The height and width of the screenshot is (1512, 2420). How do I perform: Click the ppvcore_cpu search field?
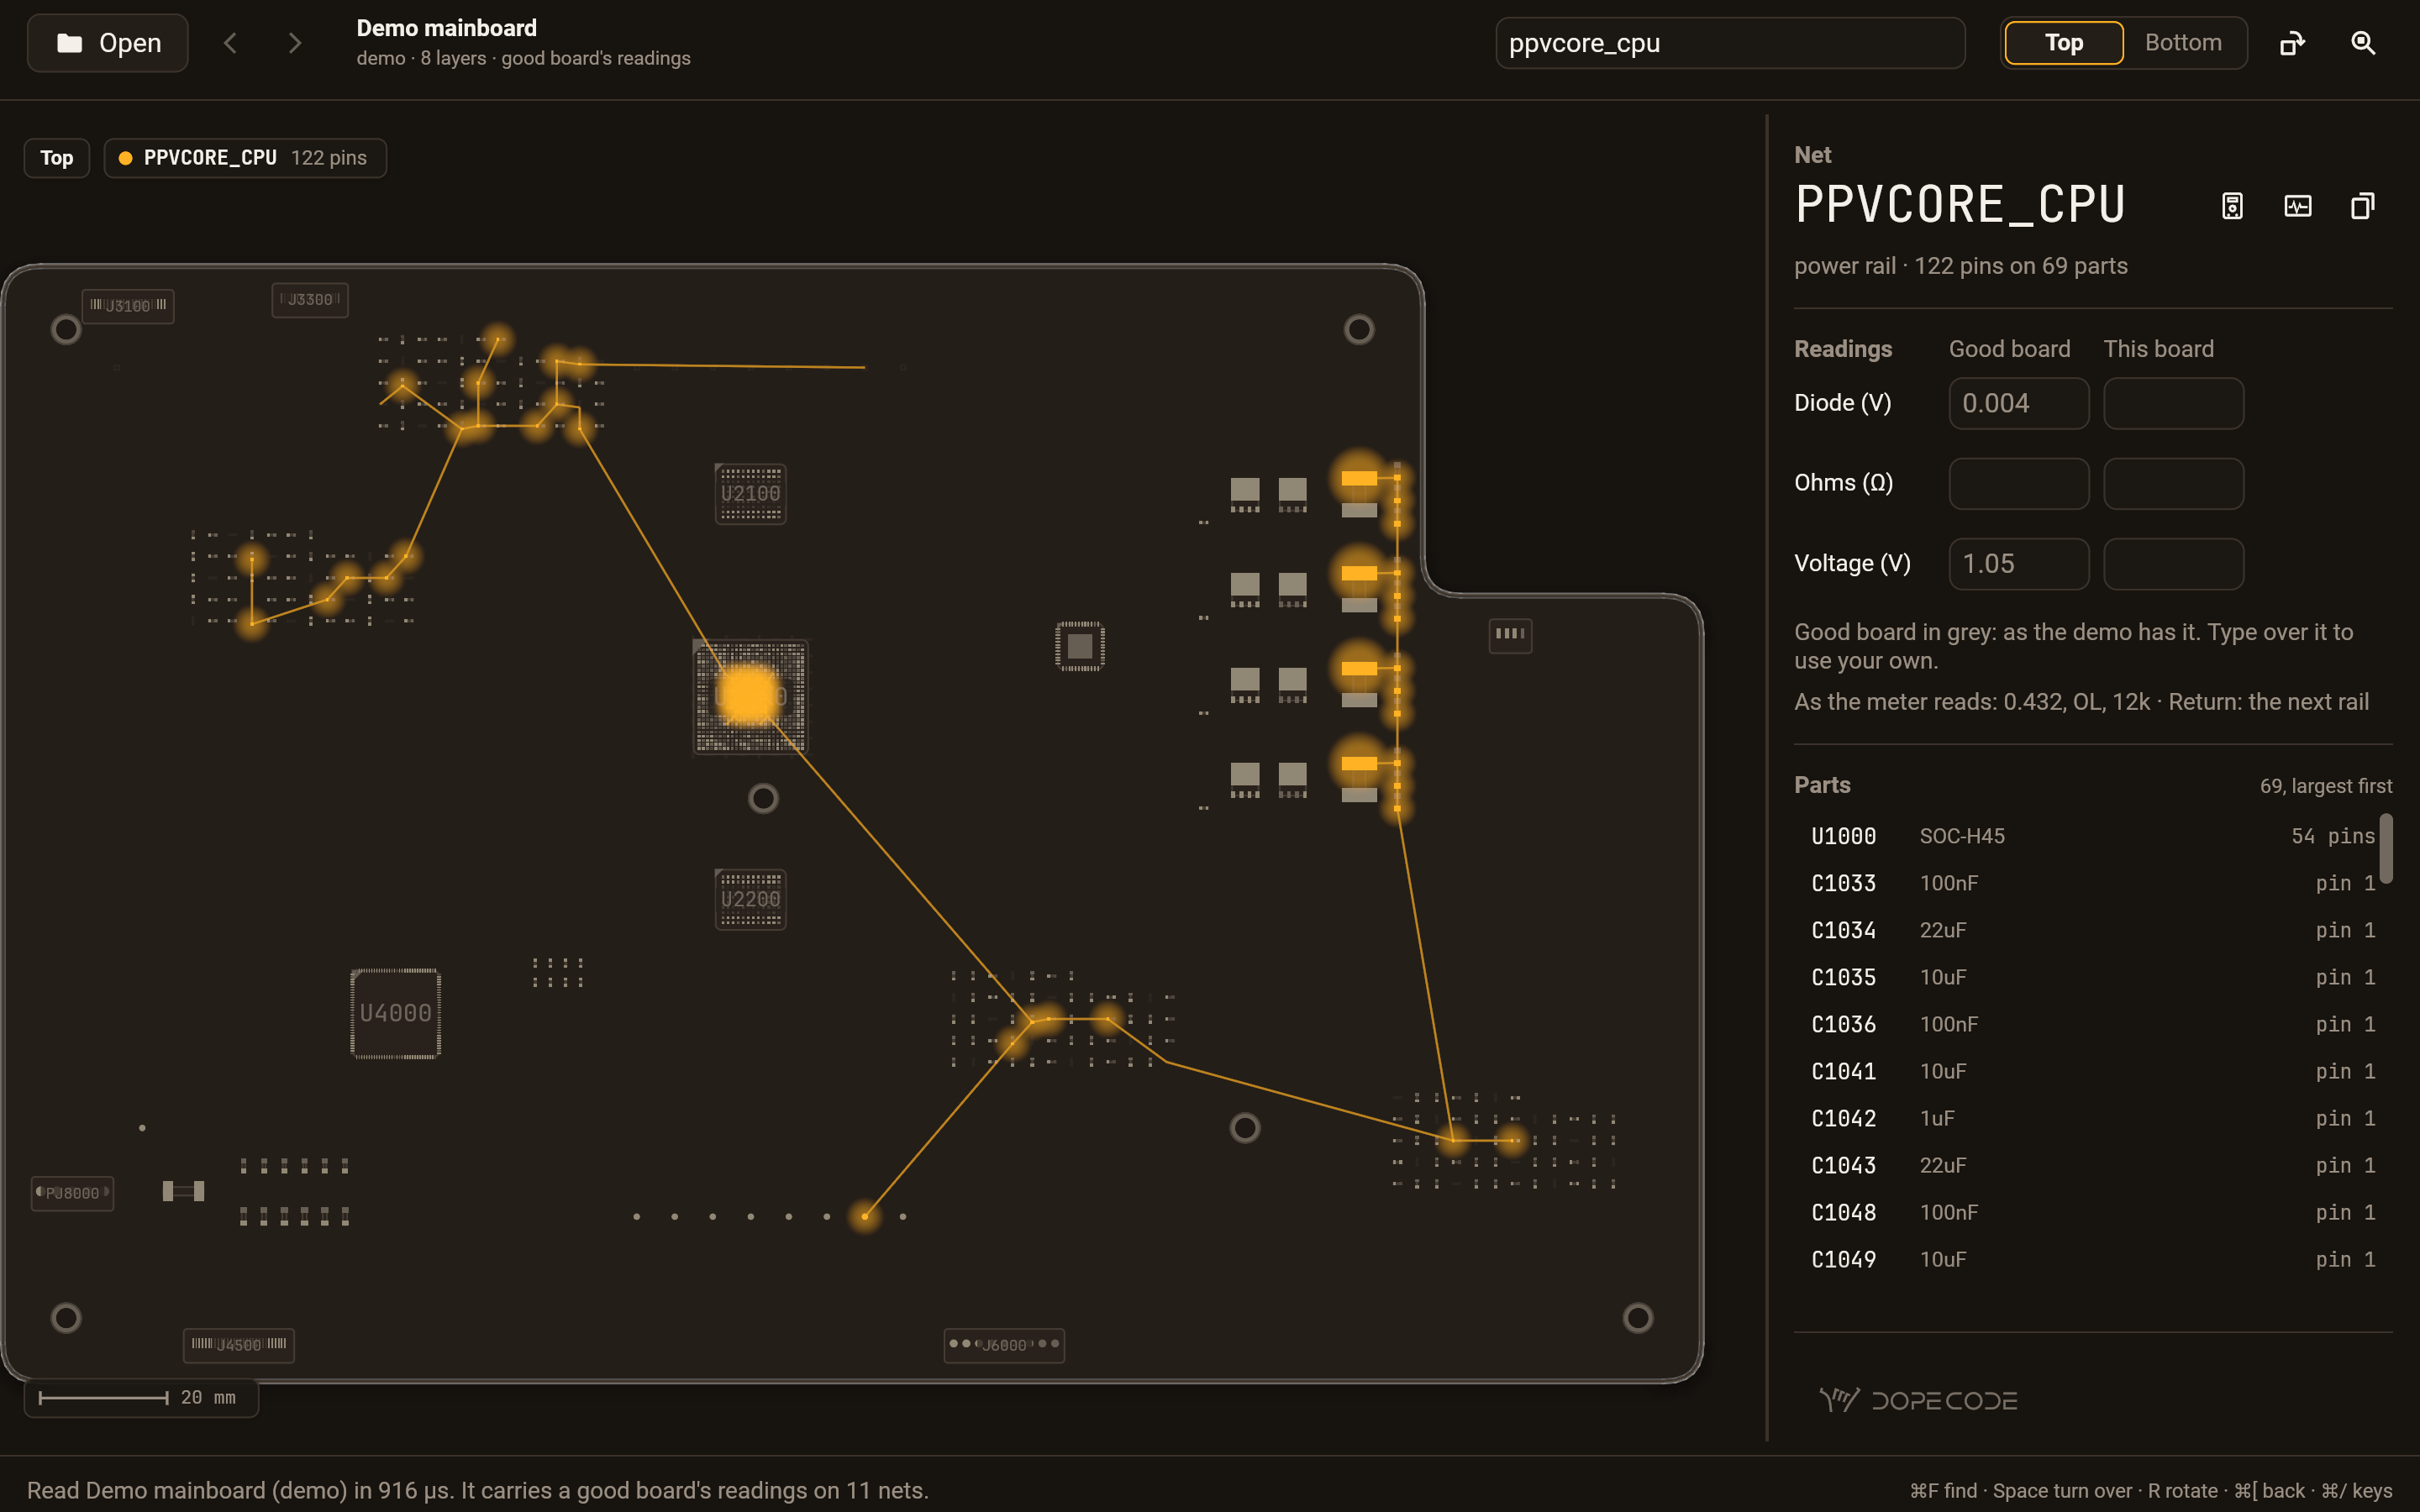pyautogui.click(x=1730, y=43)
